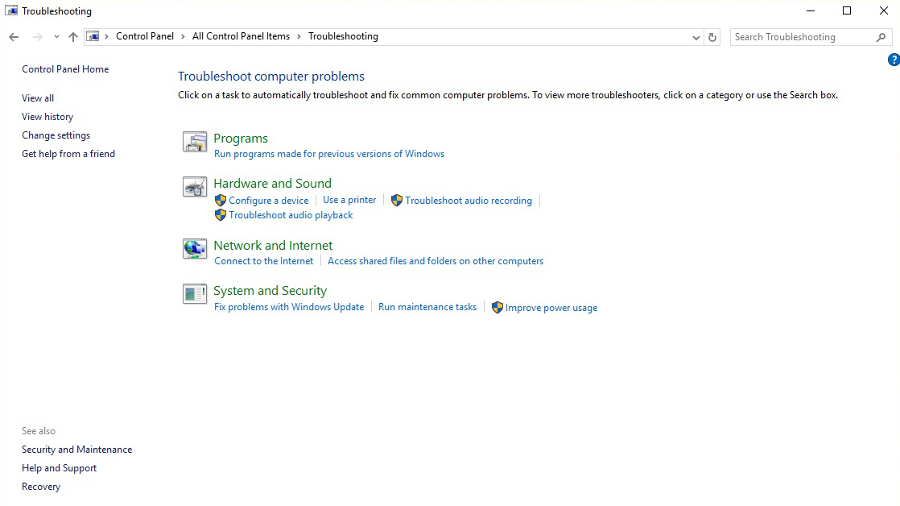
Task: Expand the address bar history dropdown
Action: pos(696,37)
